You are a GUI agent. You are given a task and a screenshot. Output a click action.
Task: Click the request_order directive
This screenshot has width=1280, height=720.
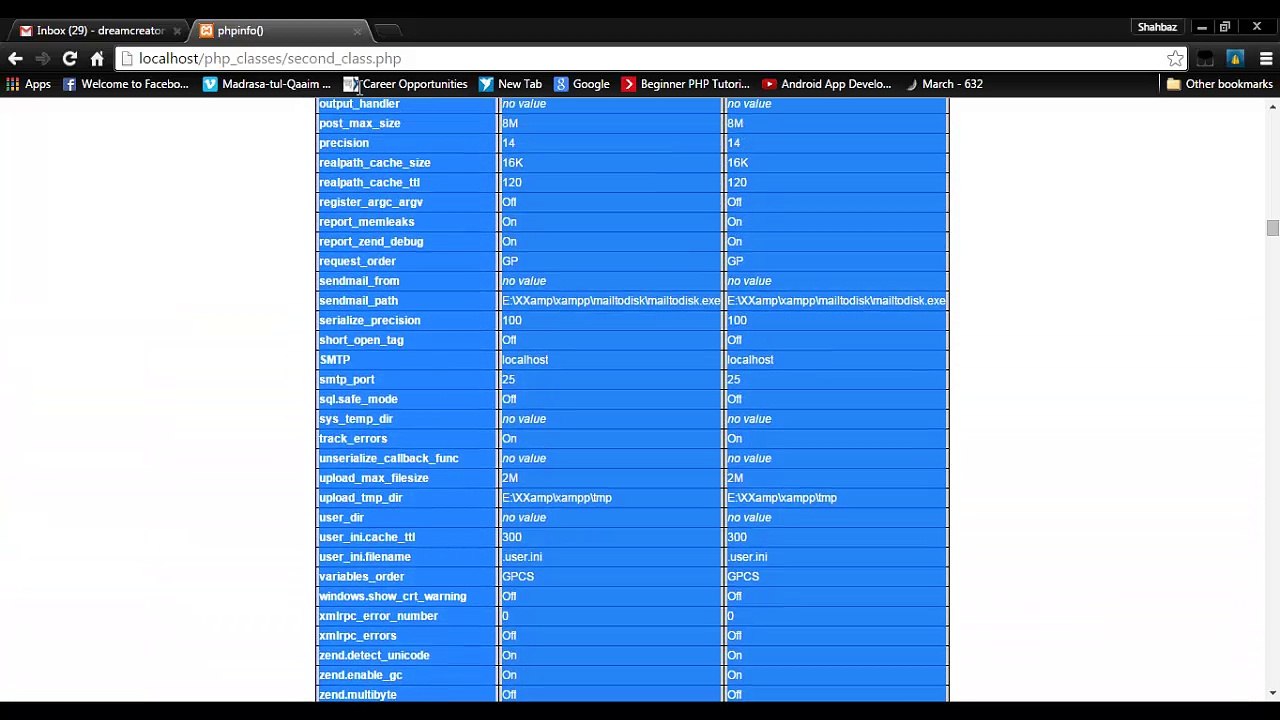coord(357,261)
